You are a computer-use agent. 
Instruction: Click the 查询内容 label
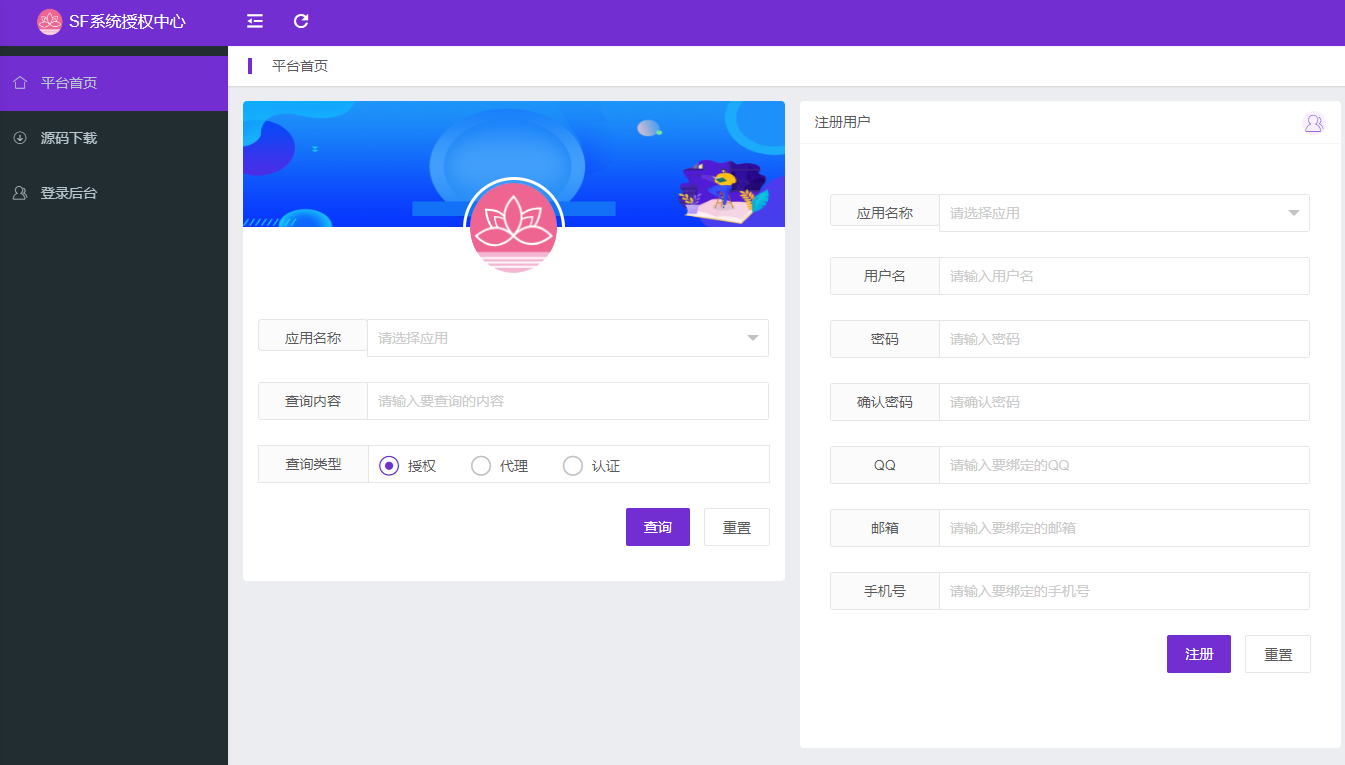[313, 401]
